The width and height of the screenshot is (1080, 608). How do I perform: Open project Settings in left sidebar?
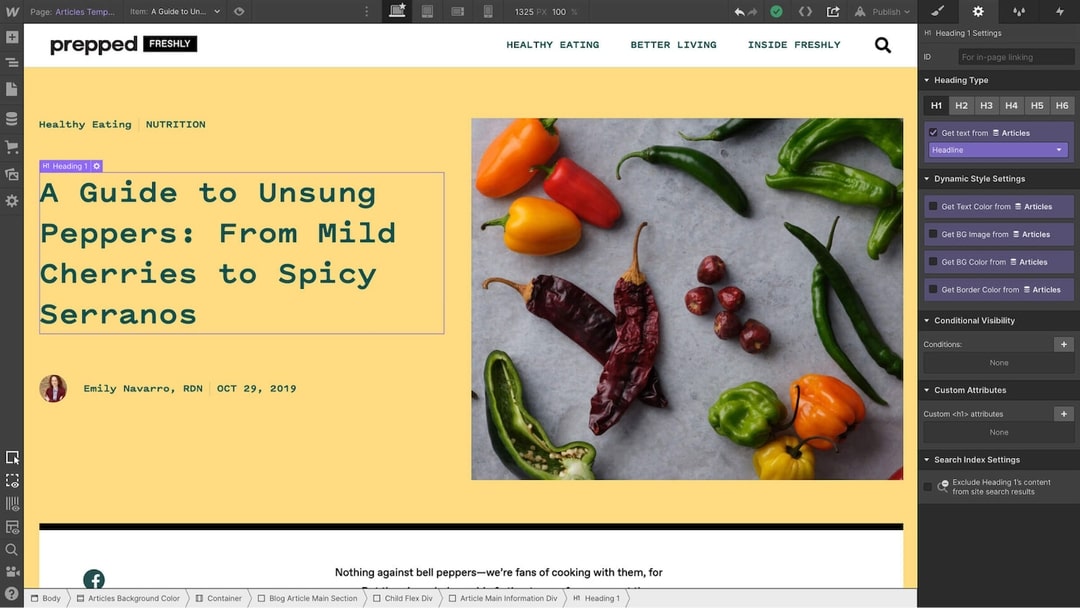pos(12,201)
